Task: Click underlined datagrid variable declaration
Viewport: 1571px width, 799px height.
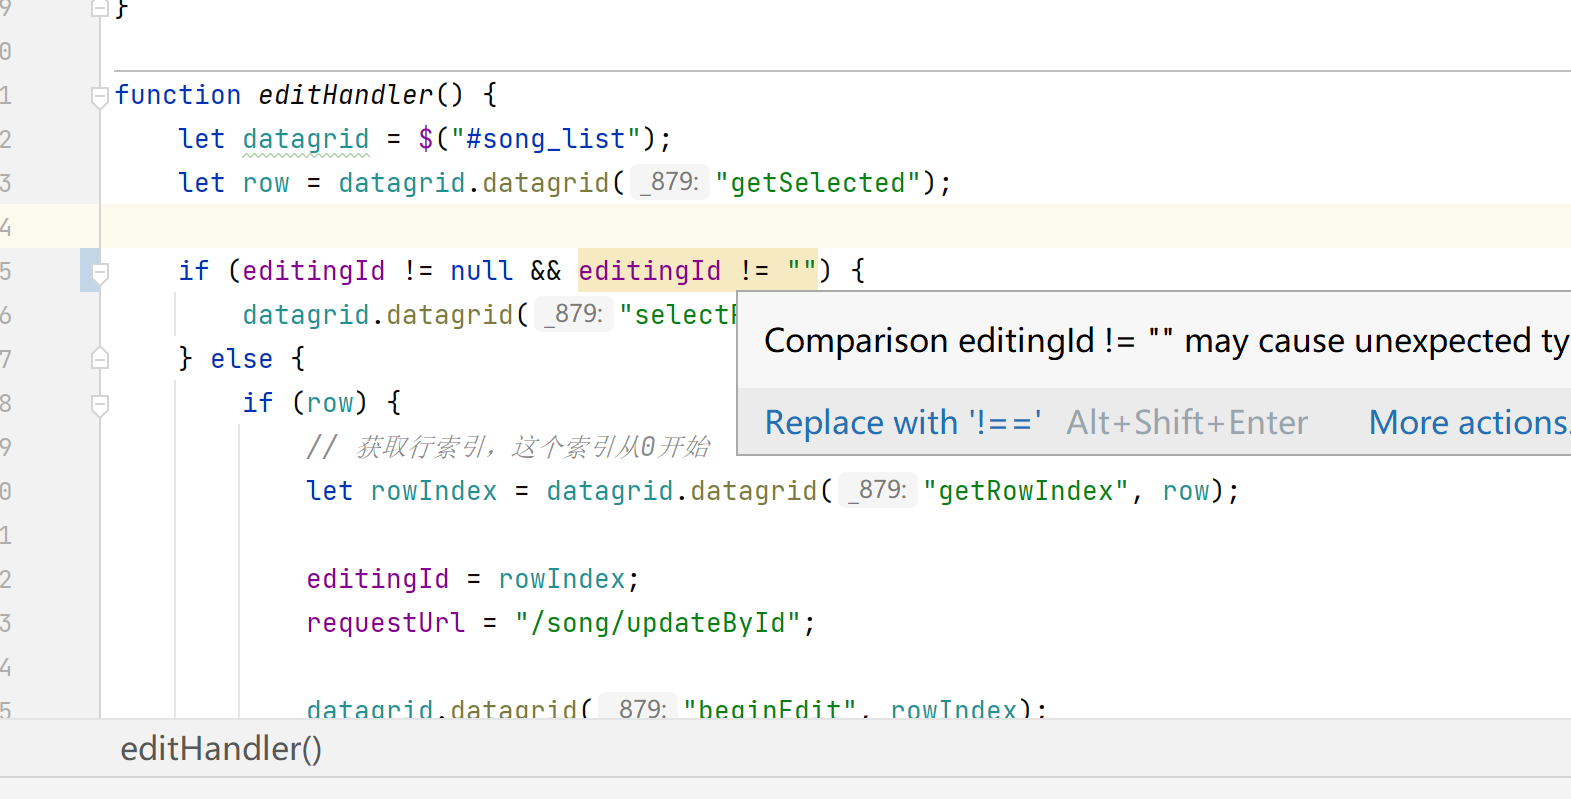Action: tap(306, 139)
